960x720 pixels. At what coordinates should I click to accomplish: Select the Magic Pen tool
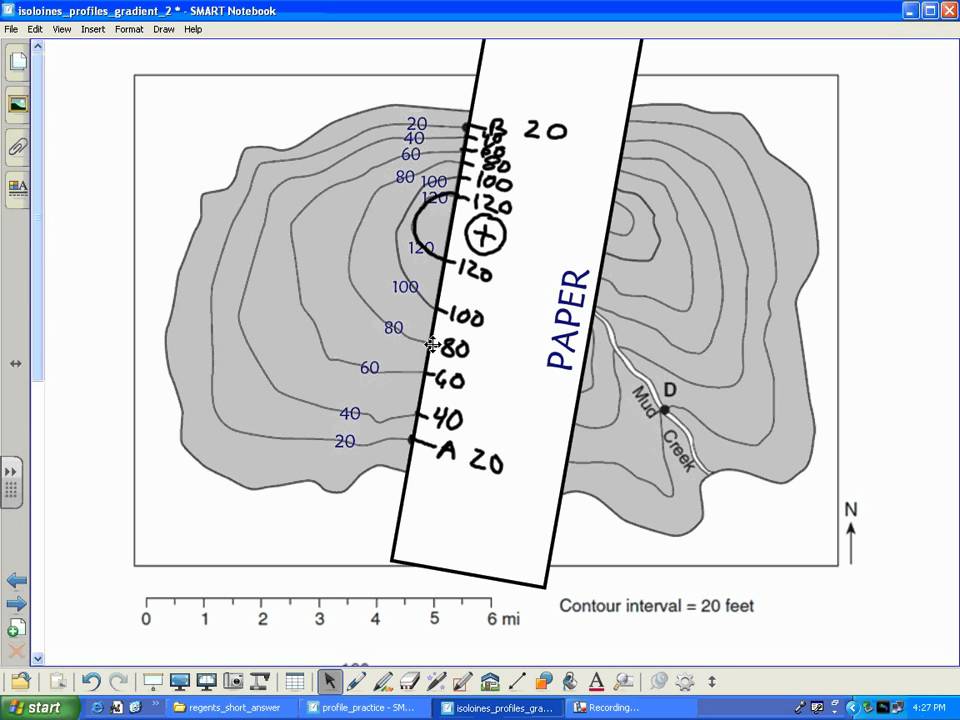tap(436, 681)
